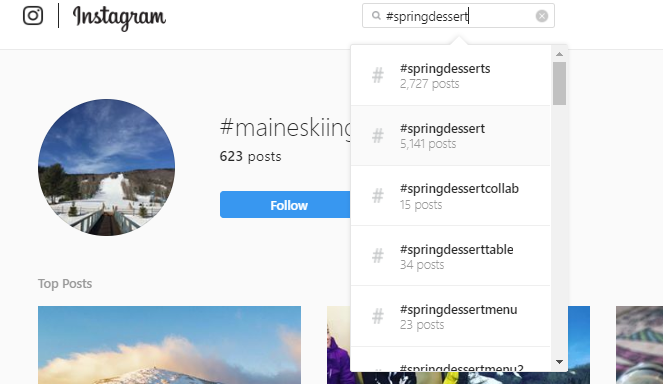Clear the search box with the X icon
663x384 pixels.
coord(542,16)
